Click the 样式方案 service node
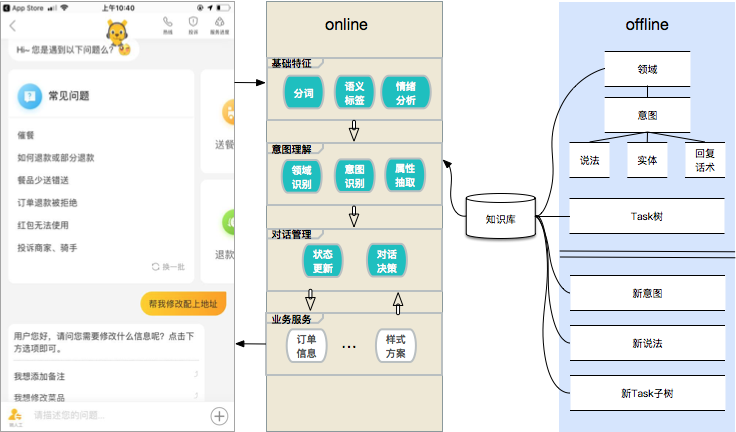736x432 pixels. coord(395,346)
